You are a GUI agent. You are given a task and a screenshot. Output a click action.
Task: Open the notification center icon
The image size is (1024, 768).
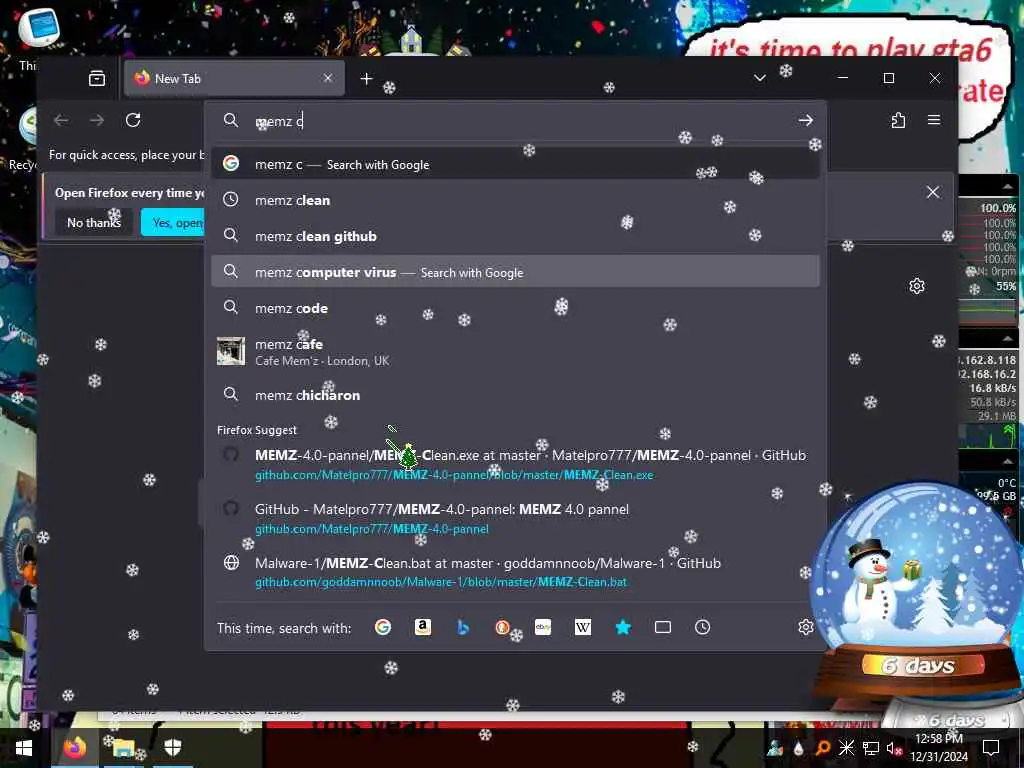[x=991, y=748]
